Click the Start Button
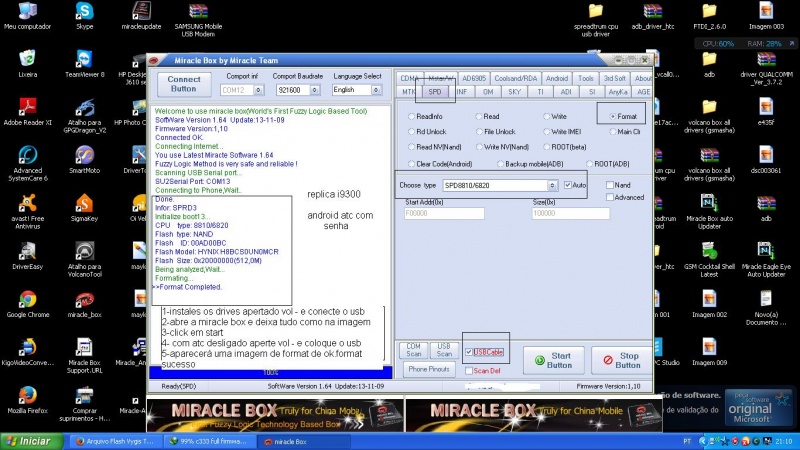Screen dimensions: 800x450 tap(554, 360)
